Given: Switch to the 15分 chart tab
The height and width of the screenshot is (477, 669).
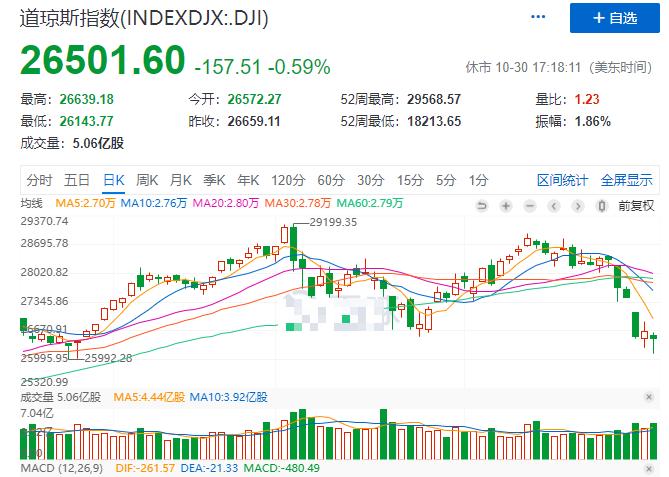Looking at the screenshot, I should tap(410, 180).
